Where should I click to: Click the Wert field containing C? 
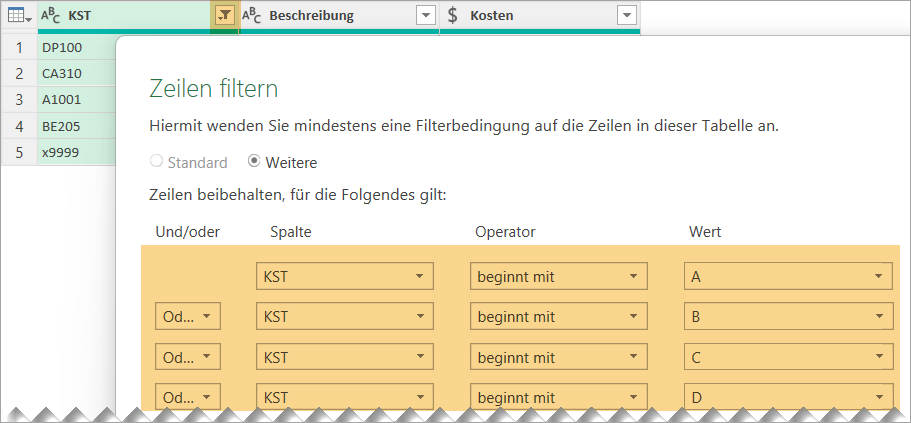[788, 356]
